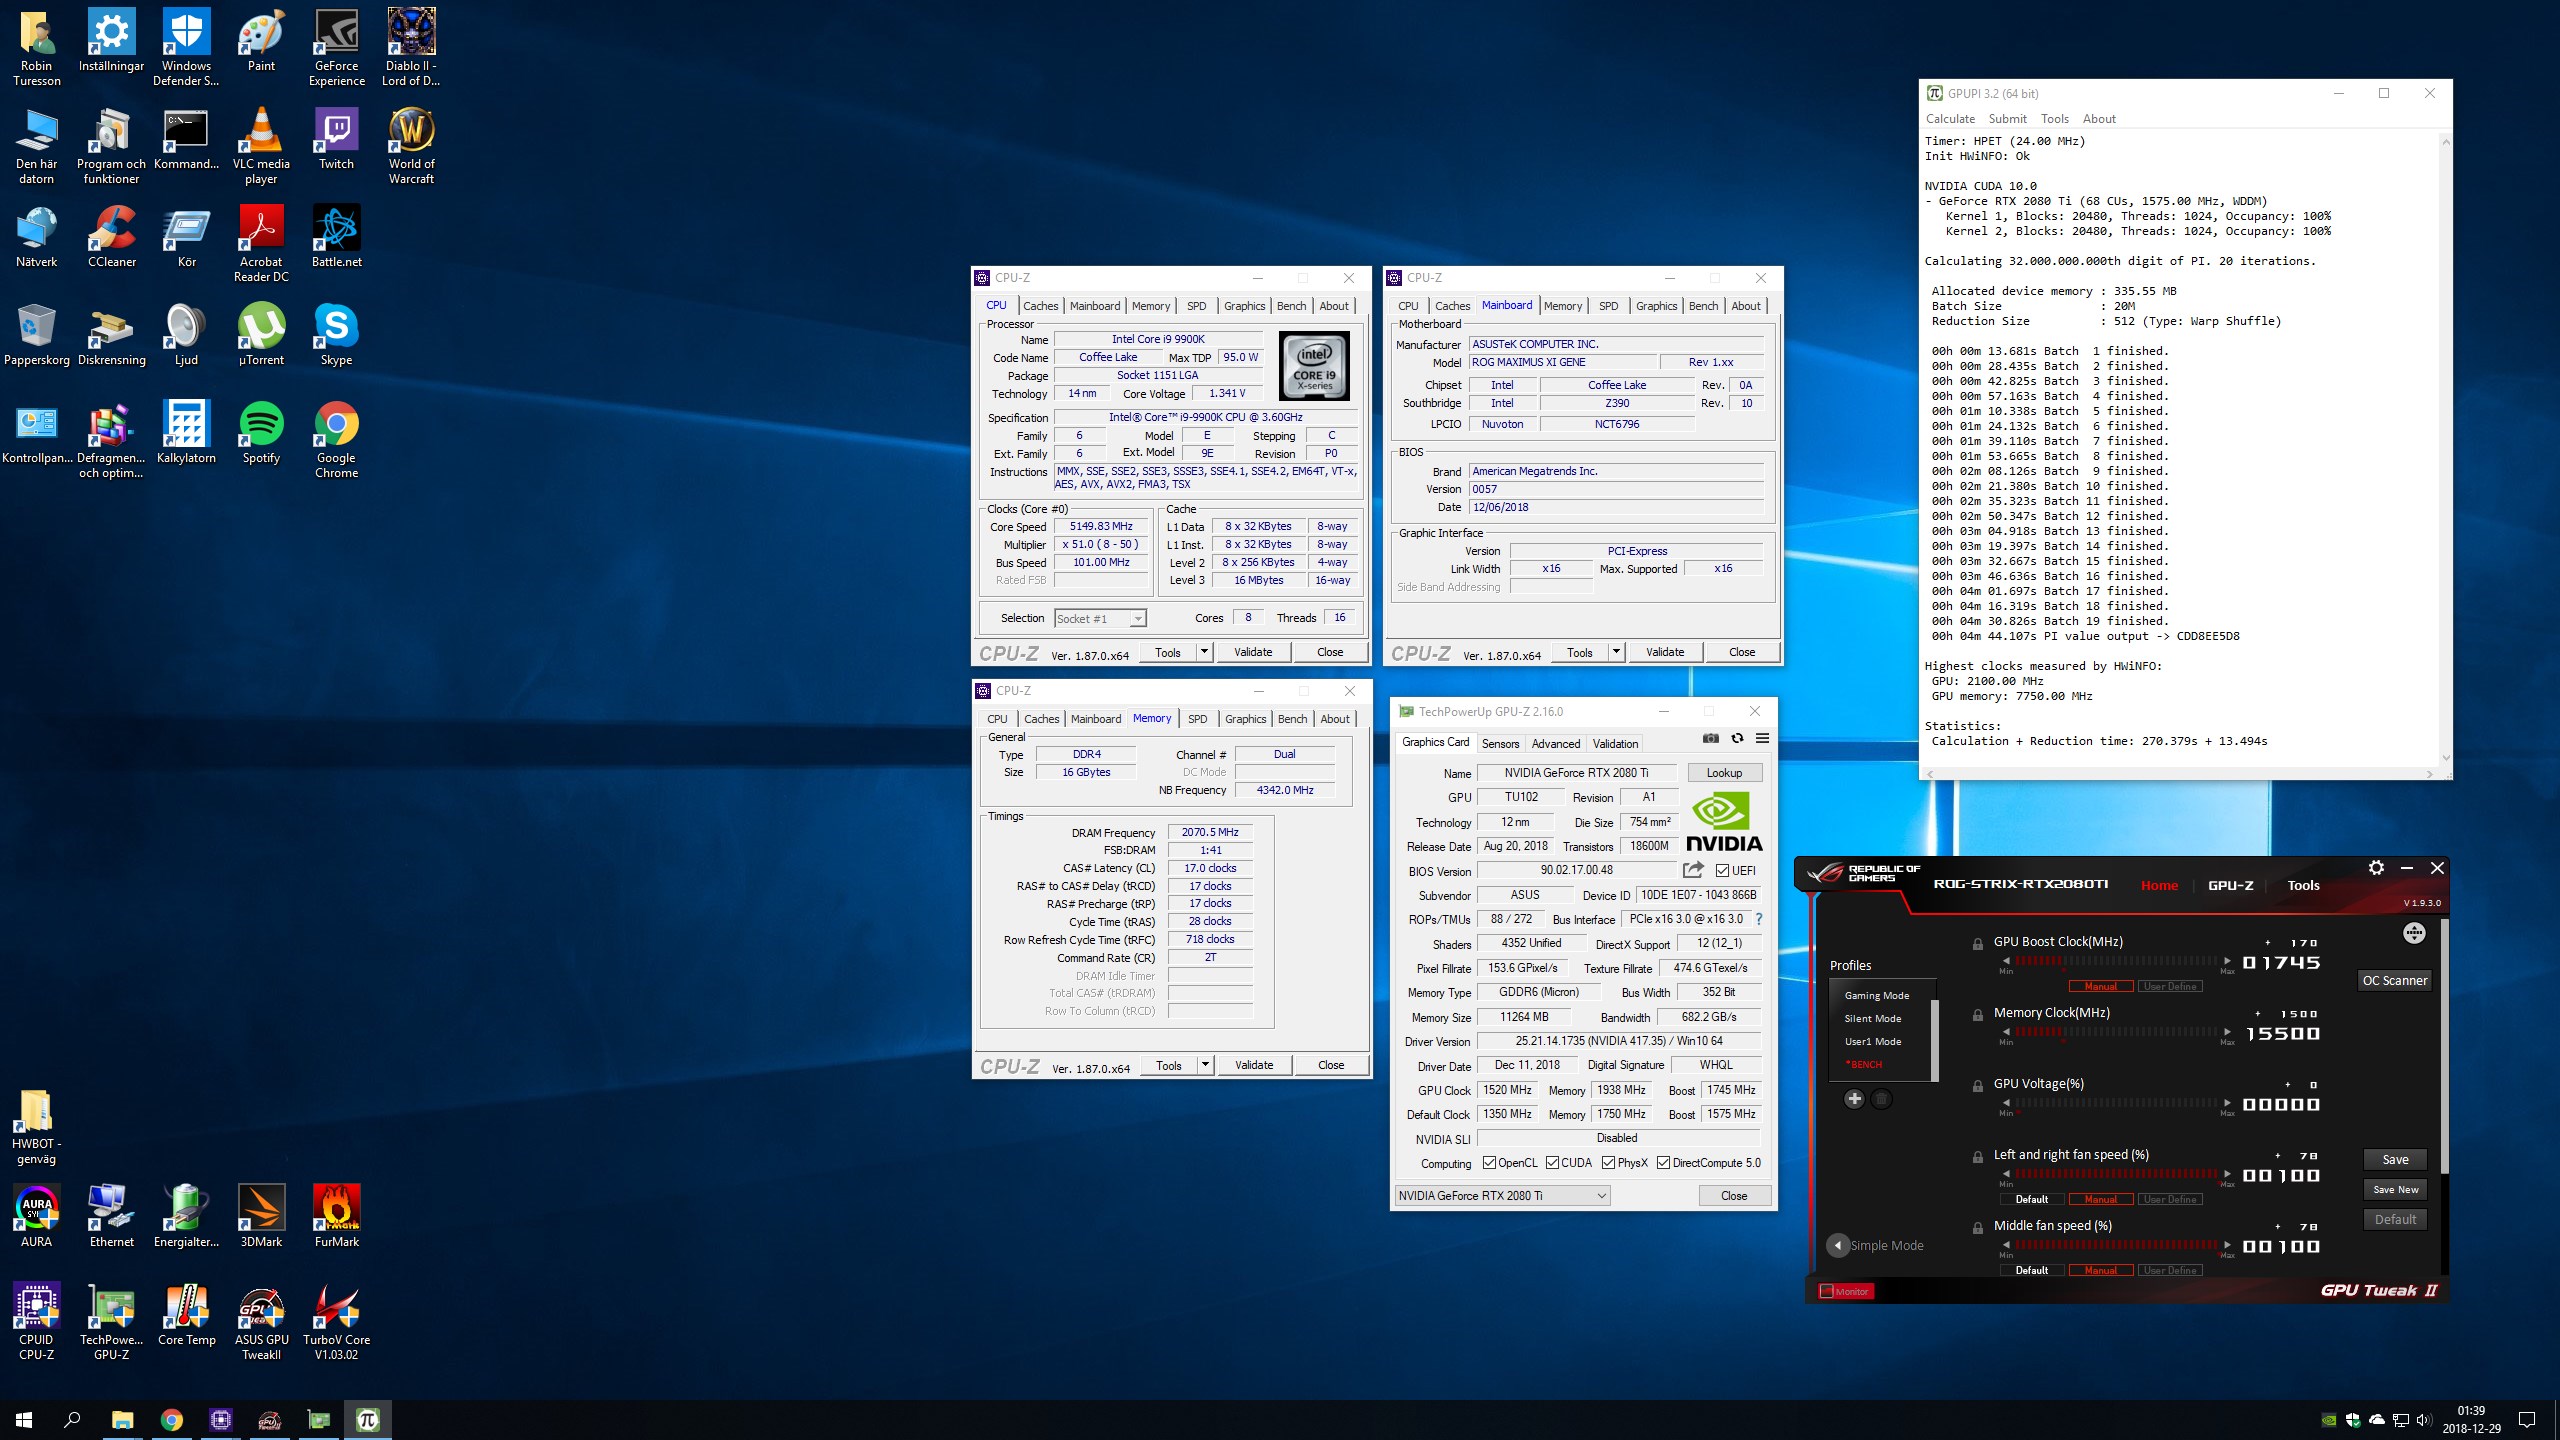Open Tools dropdown arrow in CPU-Z CPU window
The height and width of the screenshot is (1440, 2560).
(x=1205, y=652)
